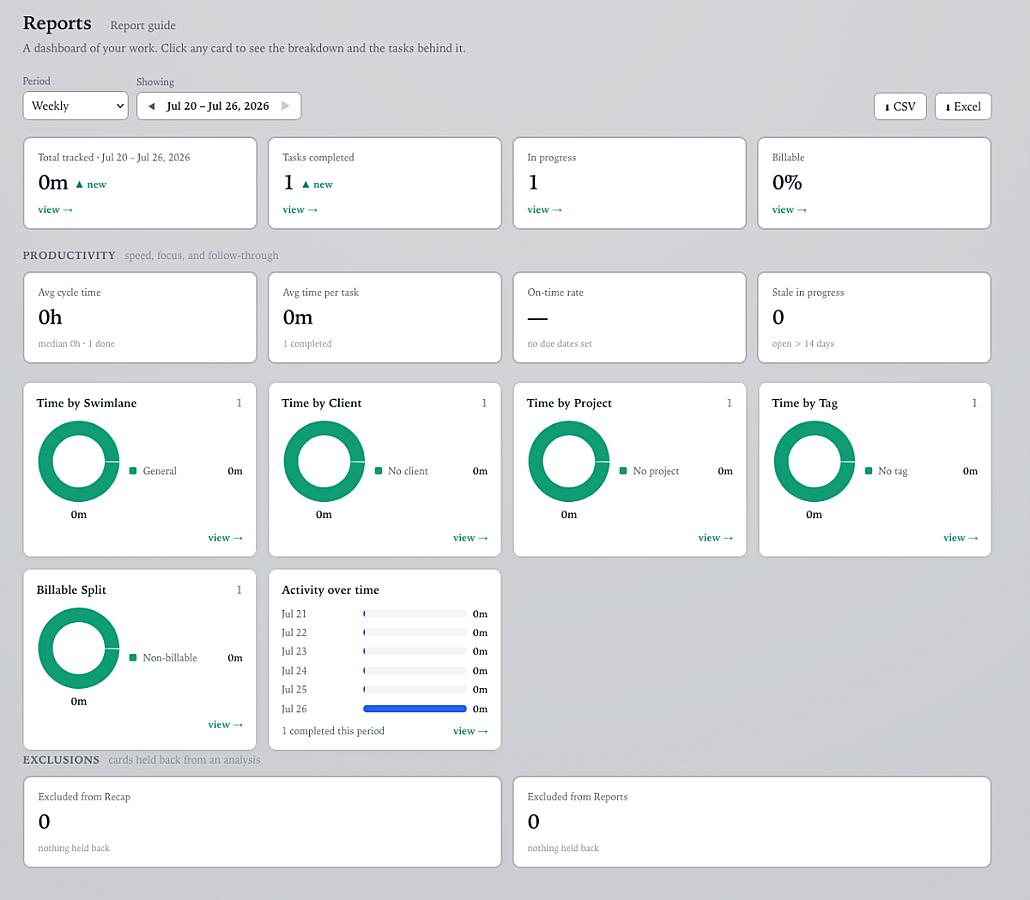
Task: View In progress tasks
Action: pyautogui.click(x=545, y=210)
